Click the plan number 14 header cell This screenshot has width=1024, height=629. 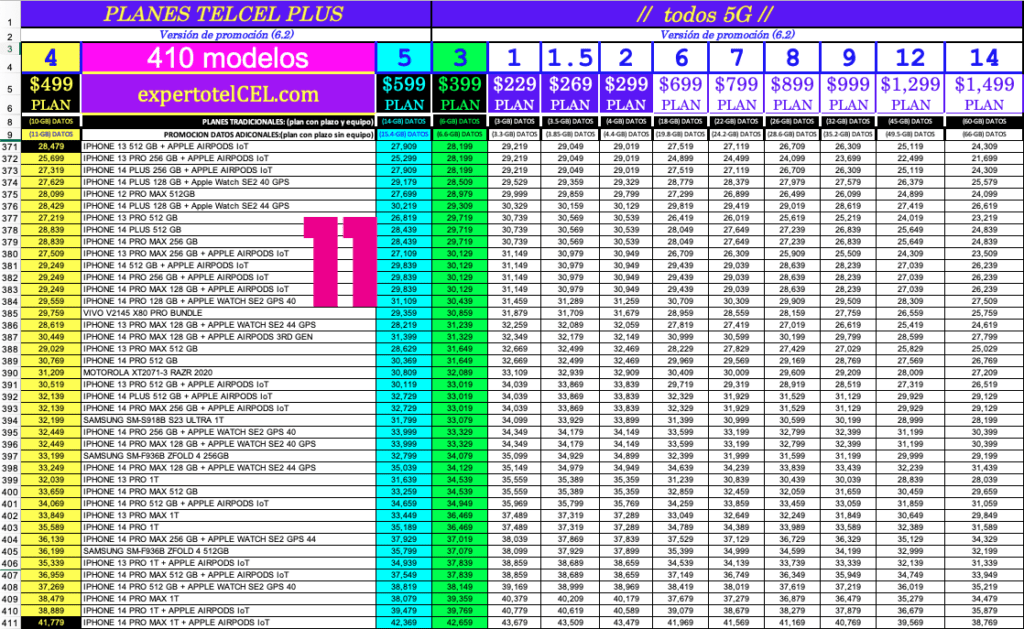coord(984,57)
